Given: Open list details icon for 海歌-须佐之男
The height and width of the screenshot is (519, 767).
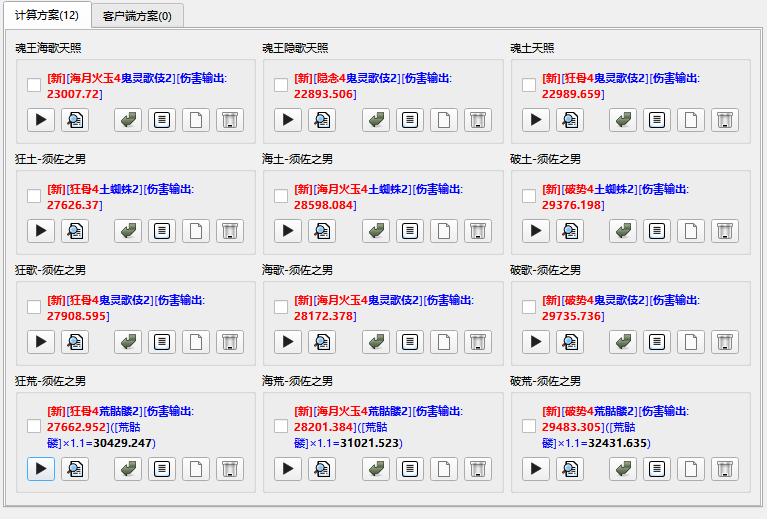Looking at the screenshot, I should tap(409, 342).
